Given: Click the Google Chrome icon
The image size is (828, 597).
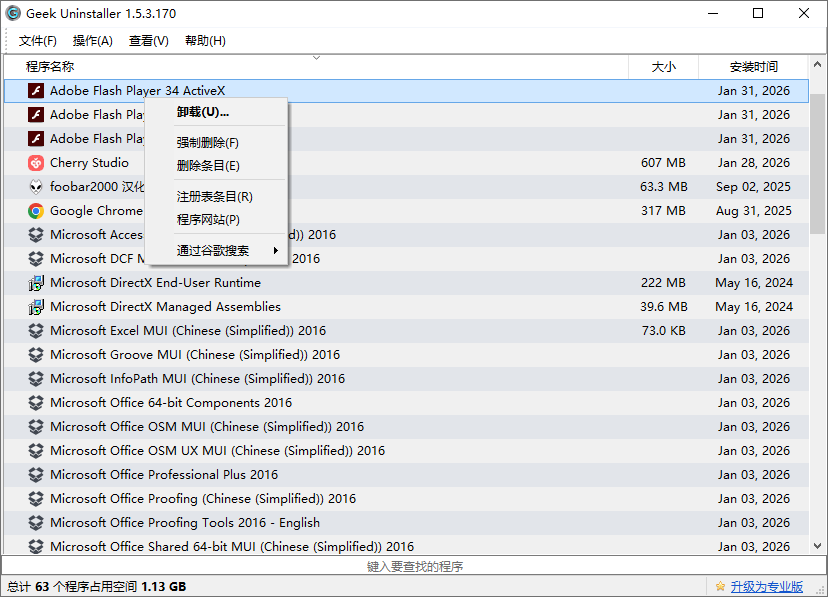Looking at the screenshot, I should pos(34,210).
